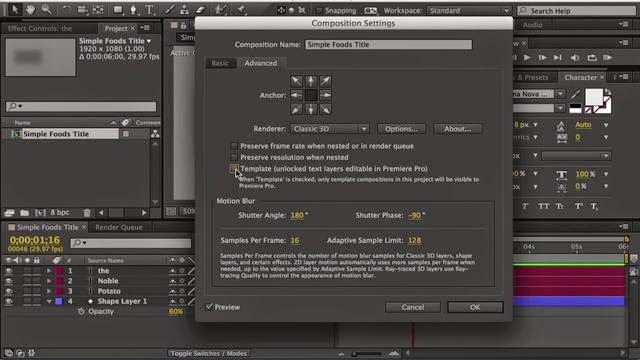Set anchor to top-left arrow
The height and width of the screenshot is (360, 640).
(296, 81)
